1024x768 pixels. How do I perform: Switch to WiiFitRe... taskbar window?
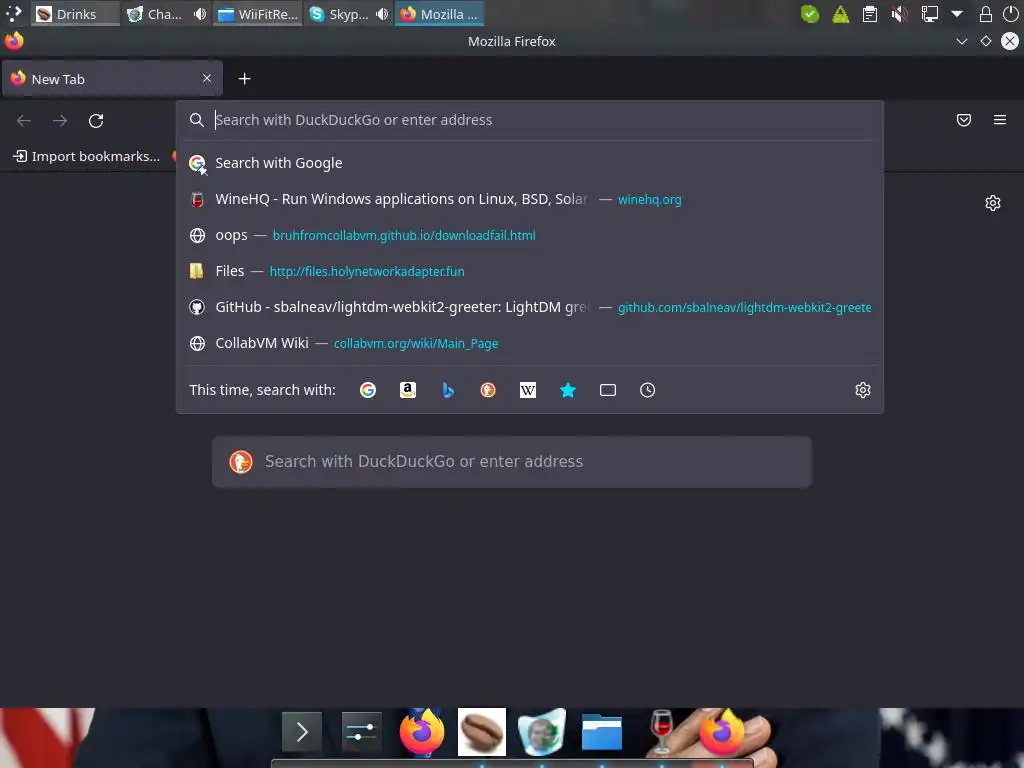coord(258,14)
